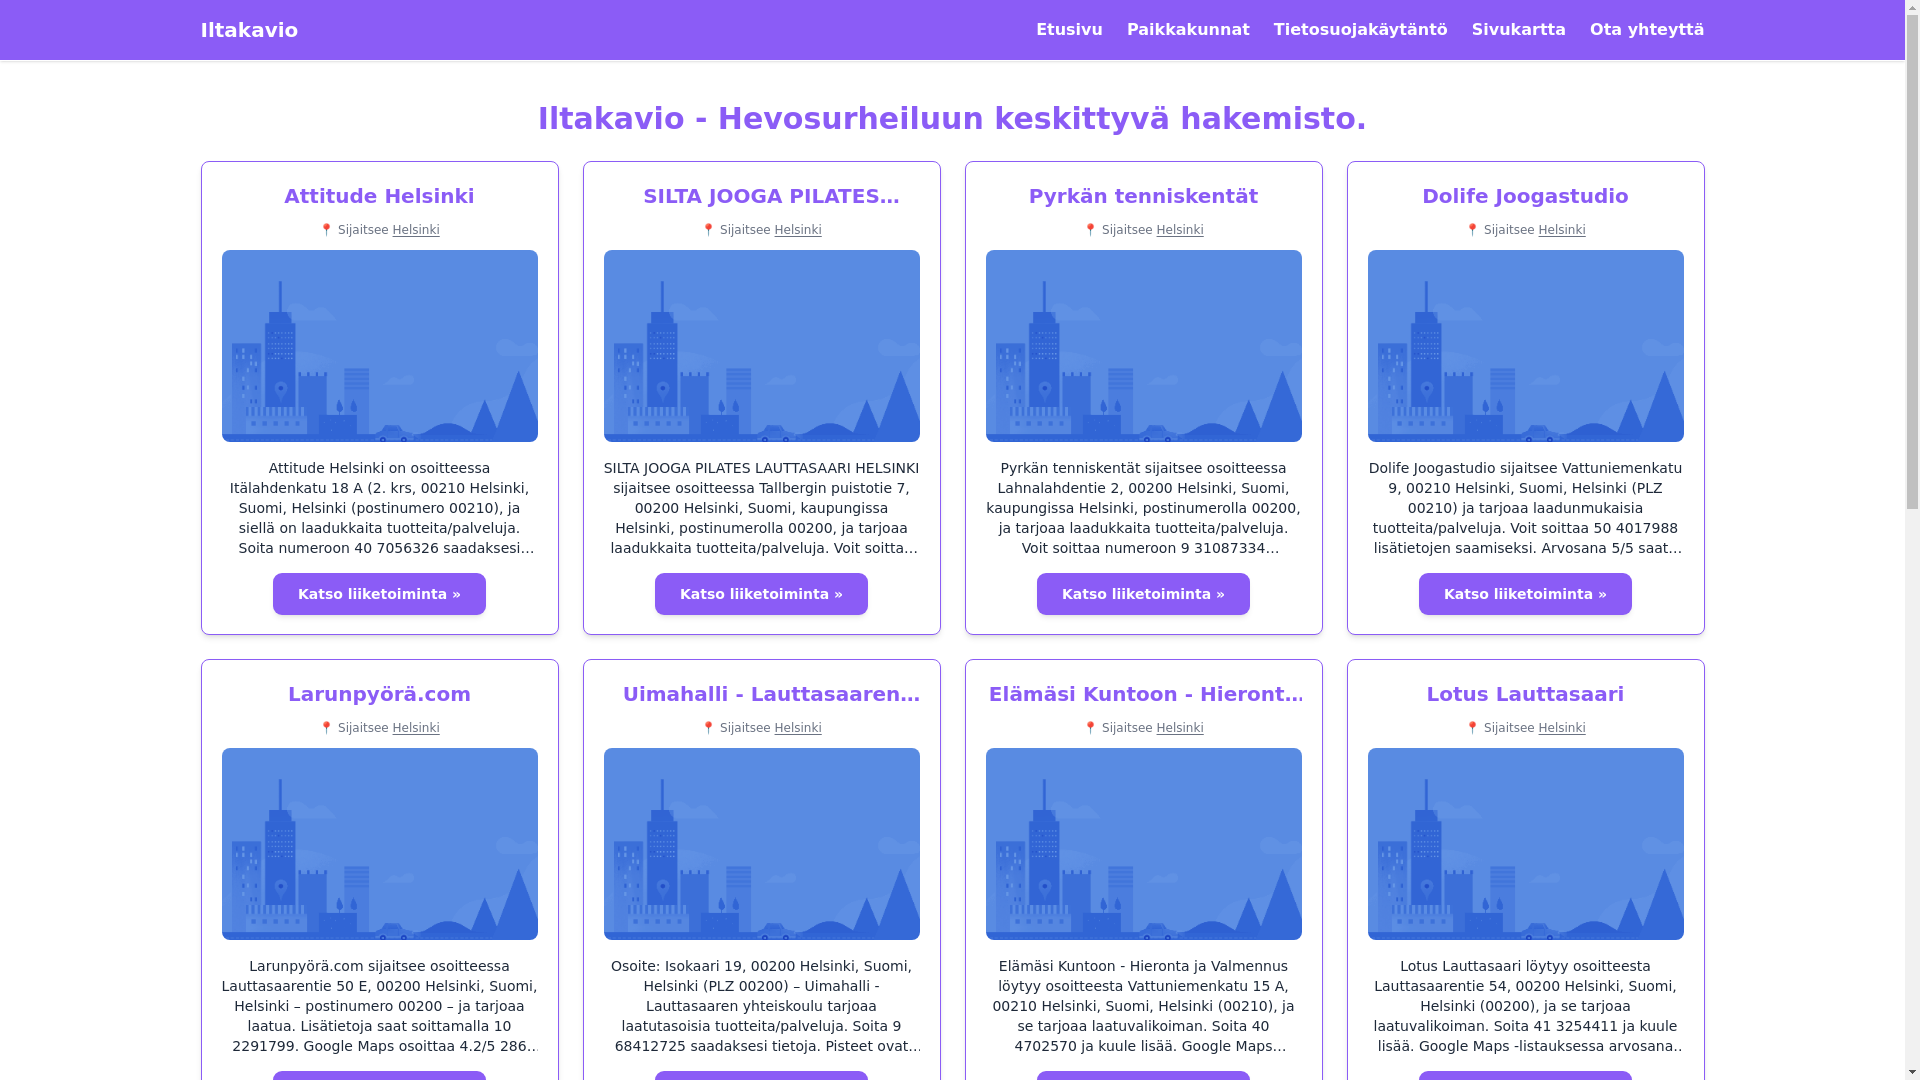Image resolution: width=1920 pixels, height=1080 pixels.
Task: Click Attitude Helsinki city thumbnail image
Action: 380,346
